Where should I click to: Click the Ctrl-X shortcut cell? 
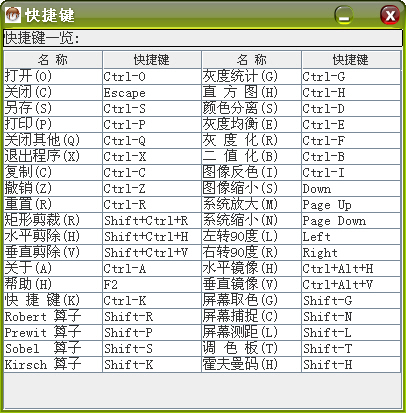click(x=152, y=157)
